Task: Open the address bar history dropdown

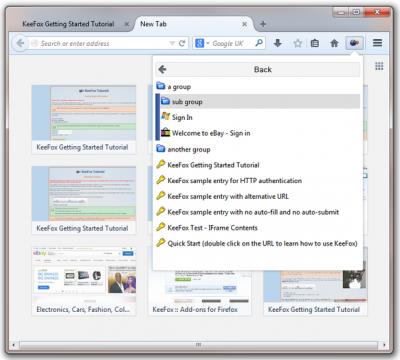Action: (x=172, y=43)
